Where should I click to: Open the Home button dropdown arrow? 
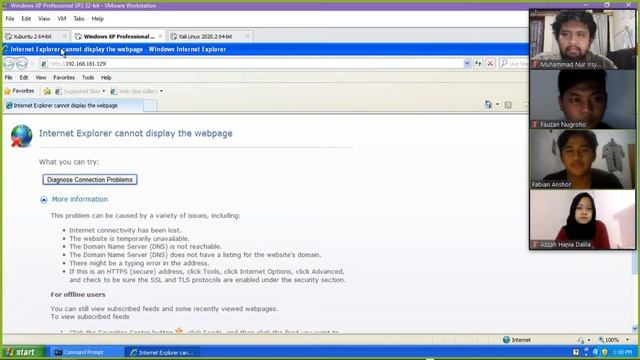(x=497, y=105)
